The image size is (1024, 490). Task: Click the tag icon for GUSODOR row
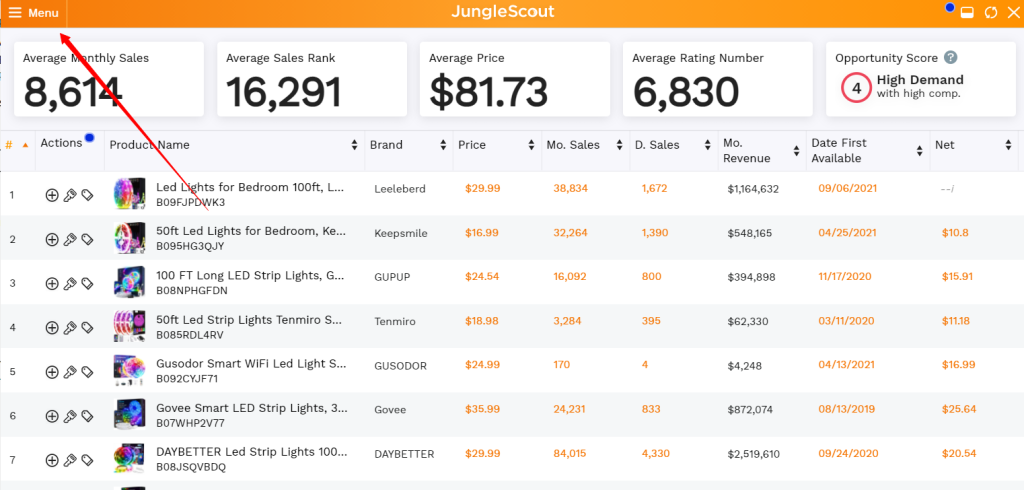click(x=87, y=372)
